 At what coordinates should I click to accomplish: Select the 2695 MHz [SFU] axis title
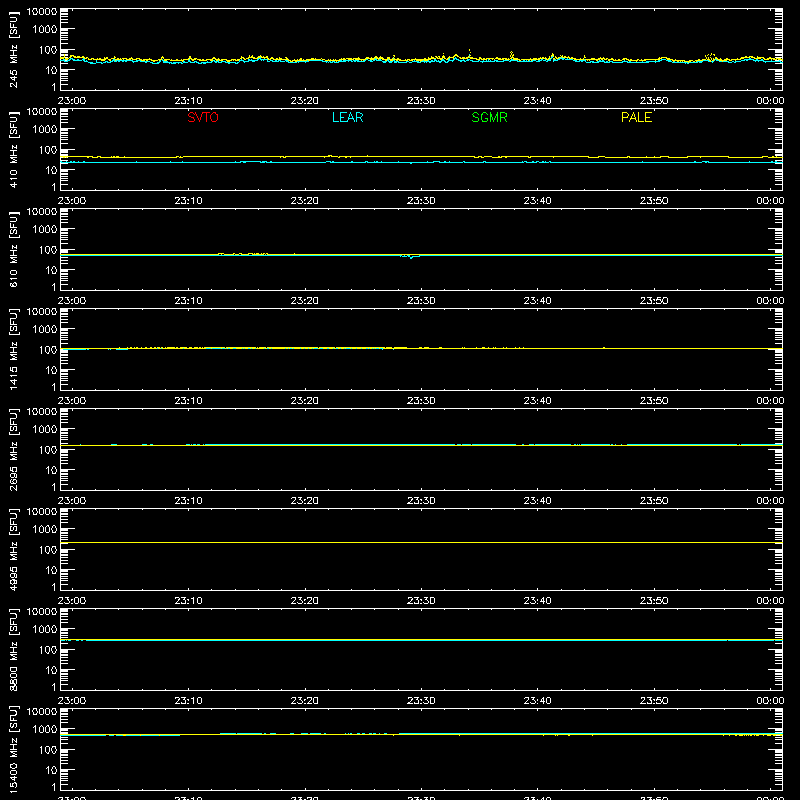point(13,449)
